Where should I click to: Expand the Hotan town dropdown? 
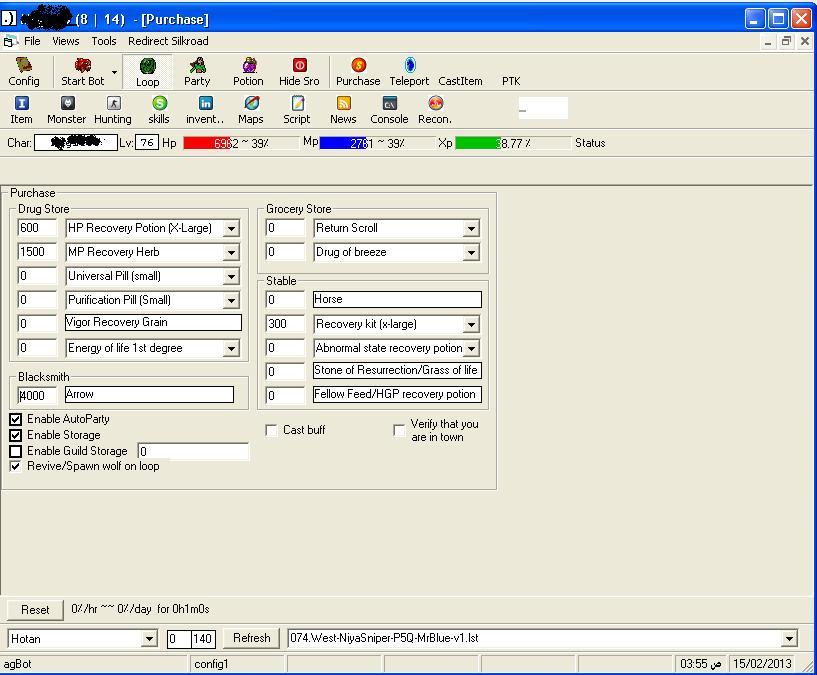[149, 639]
